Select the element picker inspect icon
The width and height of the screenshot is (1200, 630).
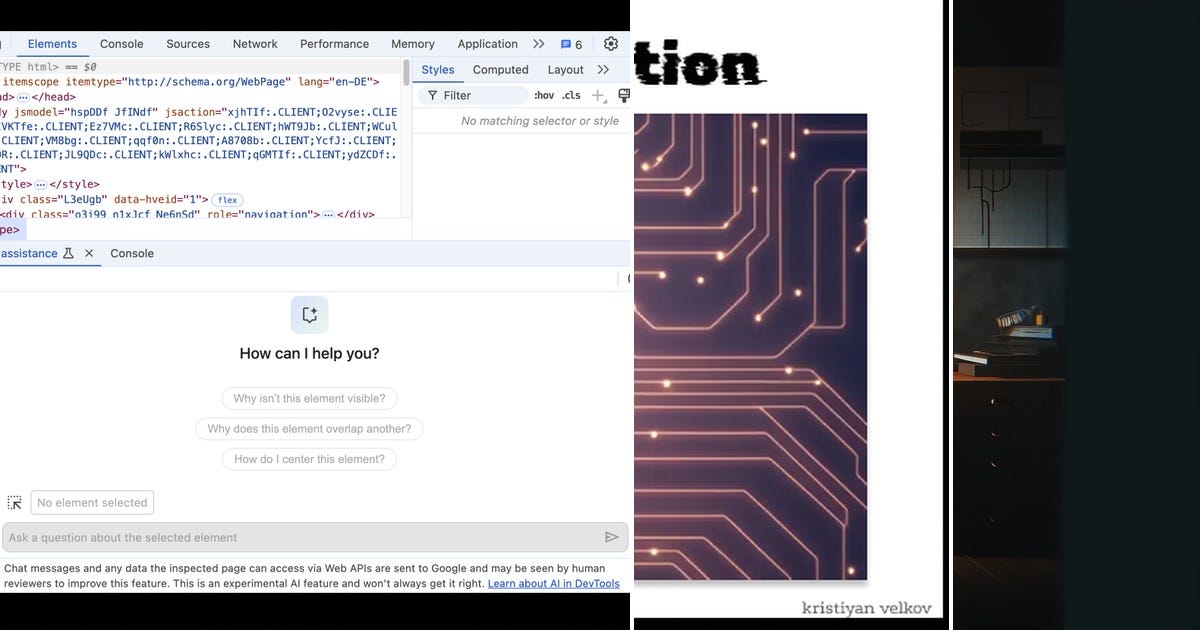pos(15,502)
